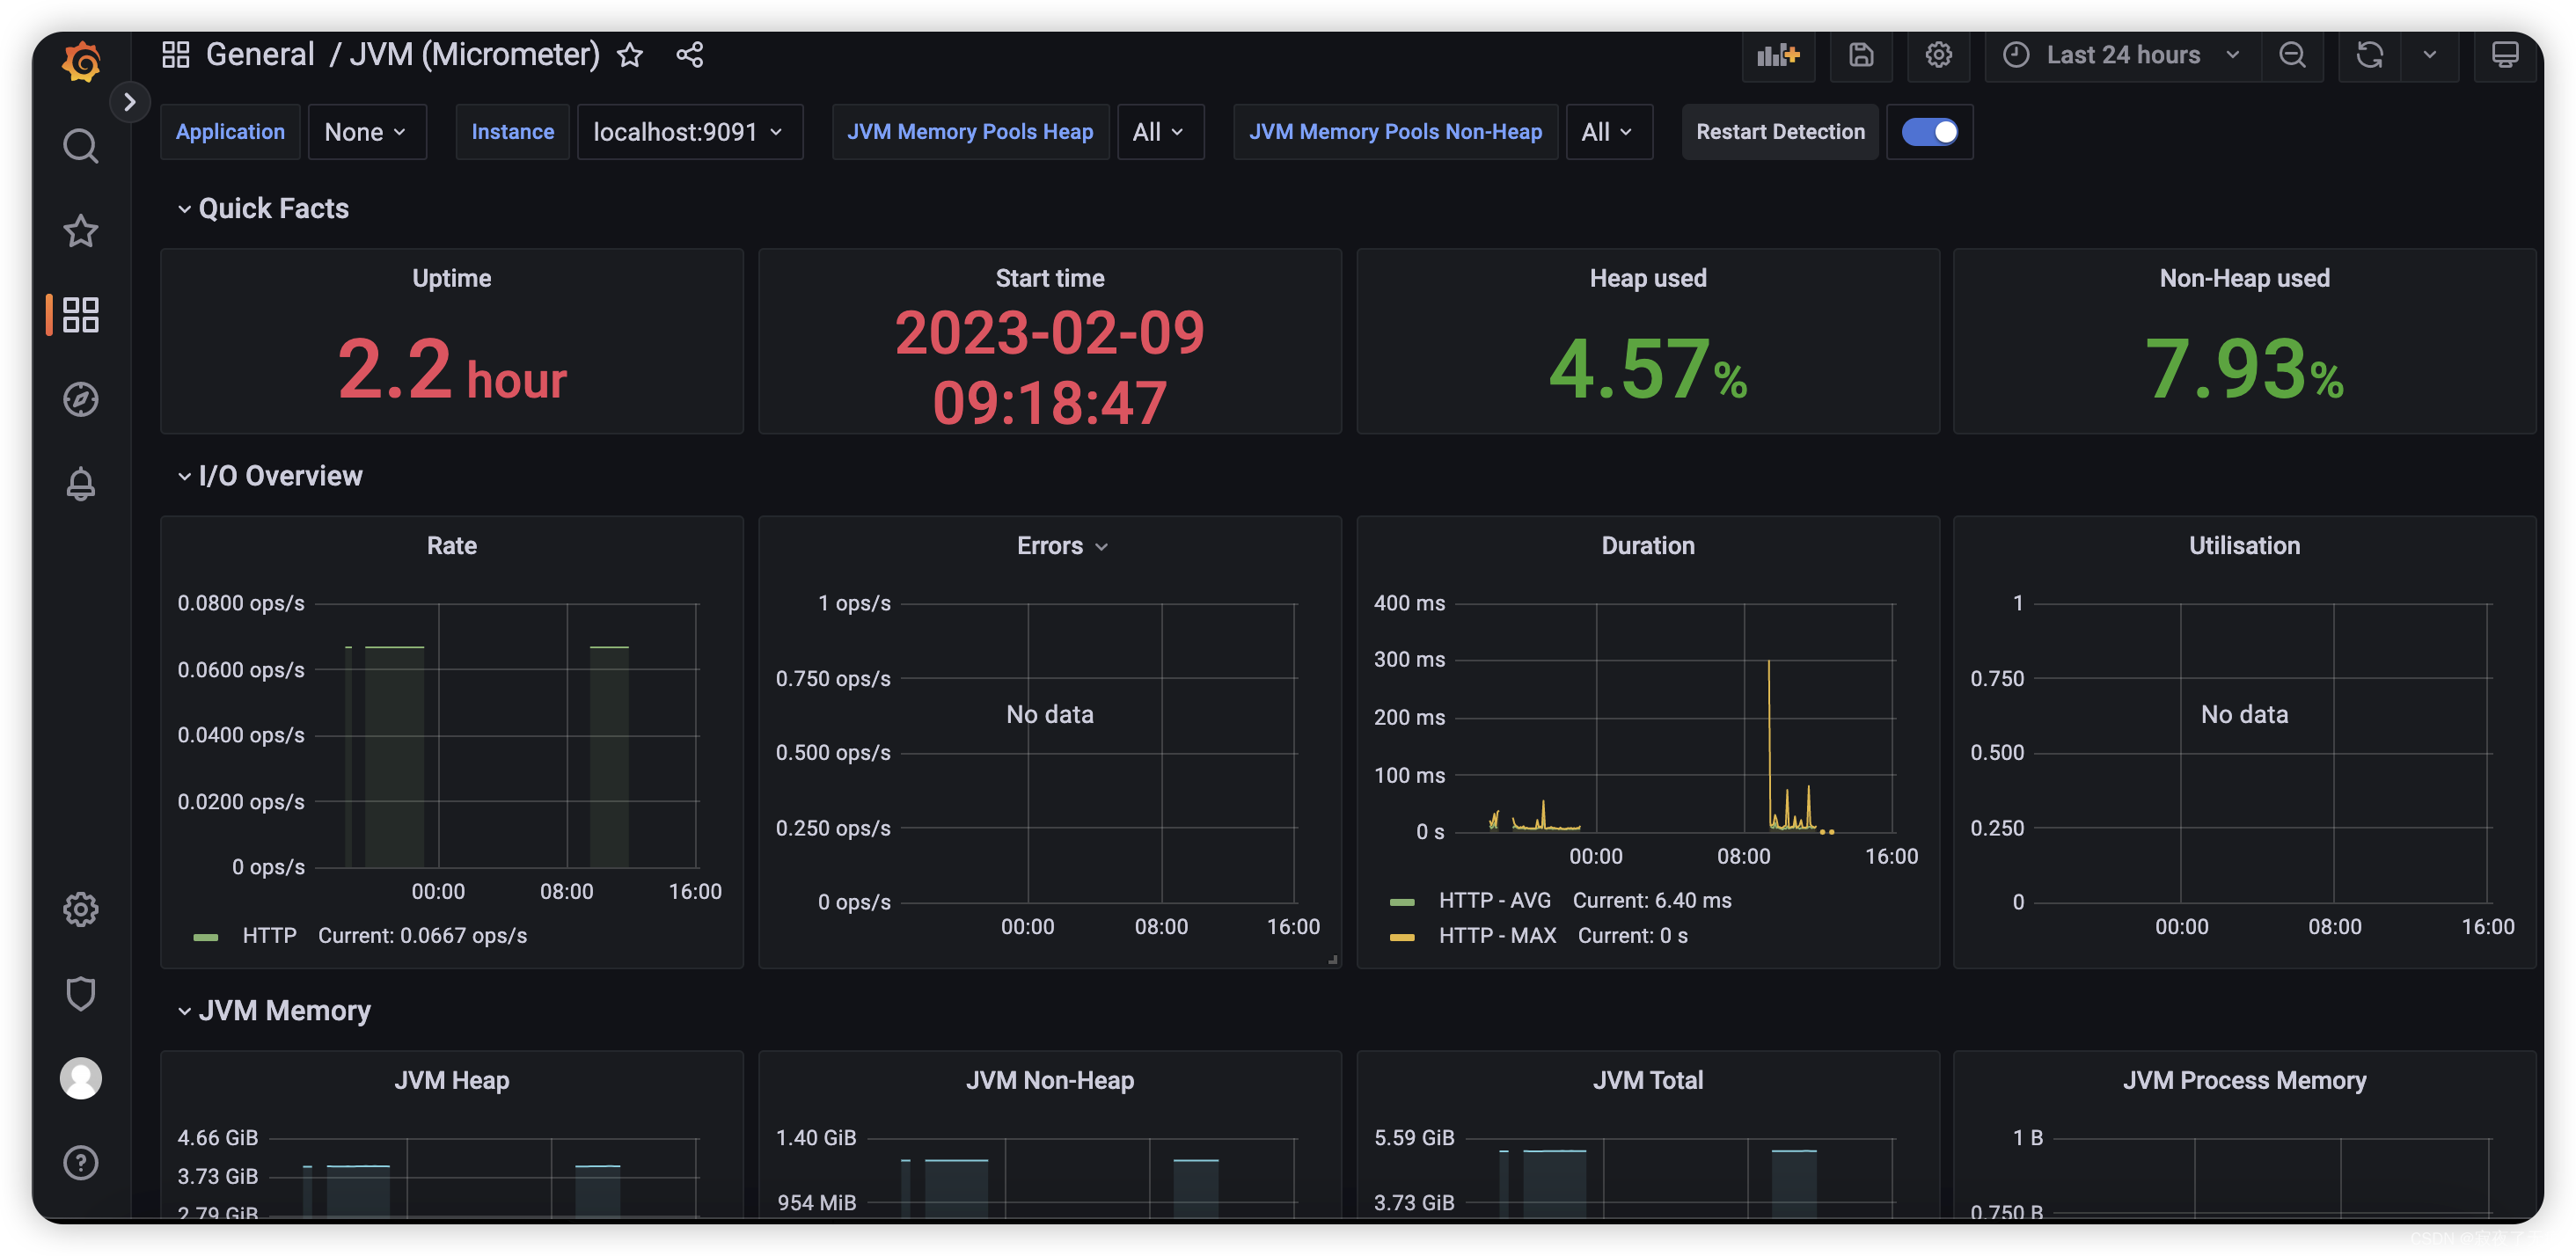The height and width of the screenshot is (1256, 2576).
Task: Refresh the dashboard now
Action: [x=2370, y=55]
